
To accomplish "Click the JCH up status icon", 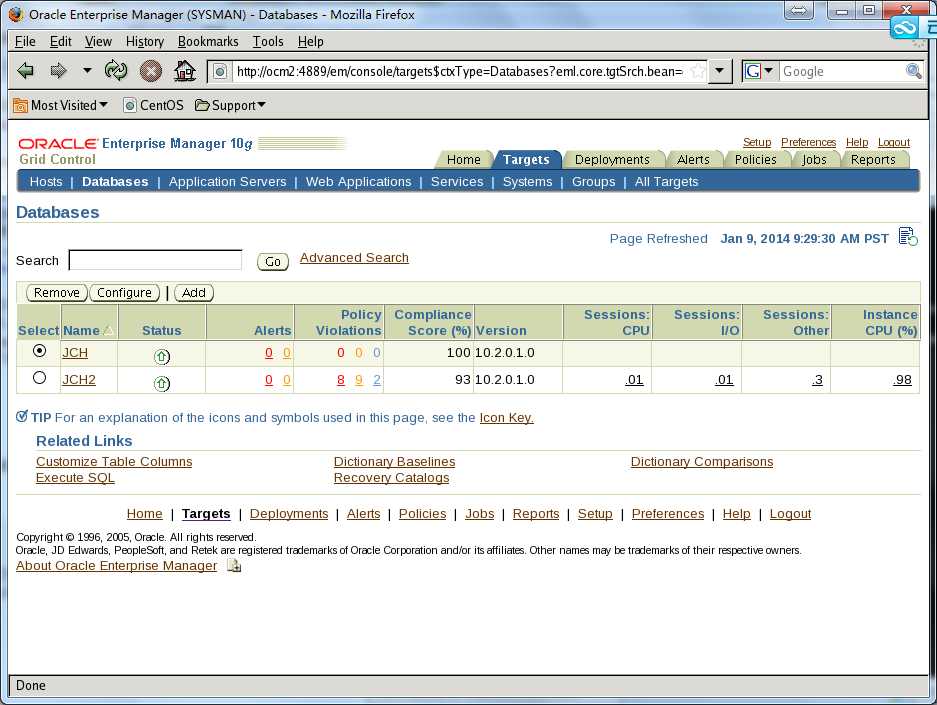I will tap(161, 357).
